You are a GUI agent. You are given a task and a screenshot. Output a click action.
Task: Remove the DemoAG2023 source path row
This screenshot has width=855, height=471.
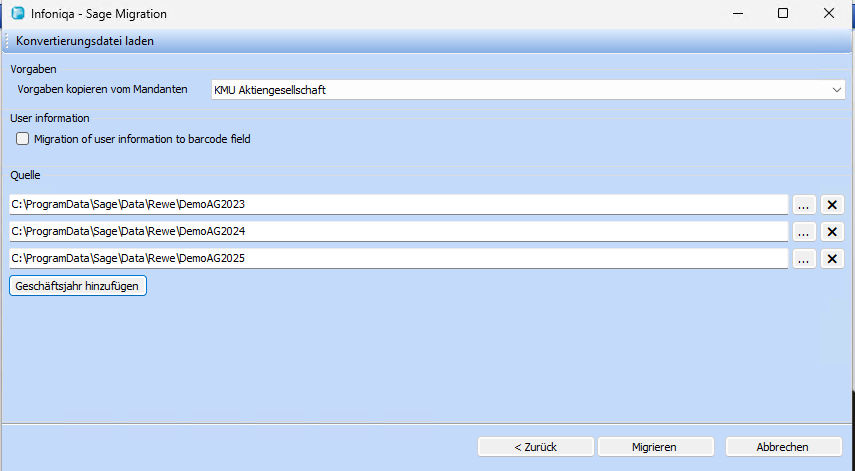tap(832, 204)
